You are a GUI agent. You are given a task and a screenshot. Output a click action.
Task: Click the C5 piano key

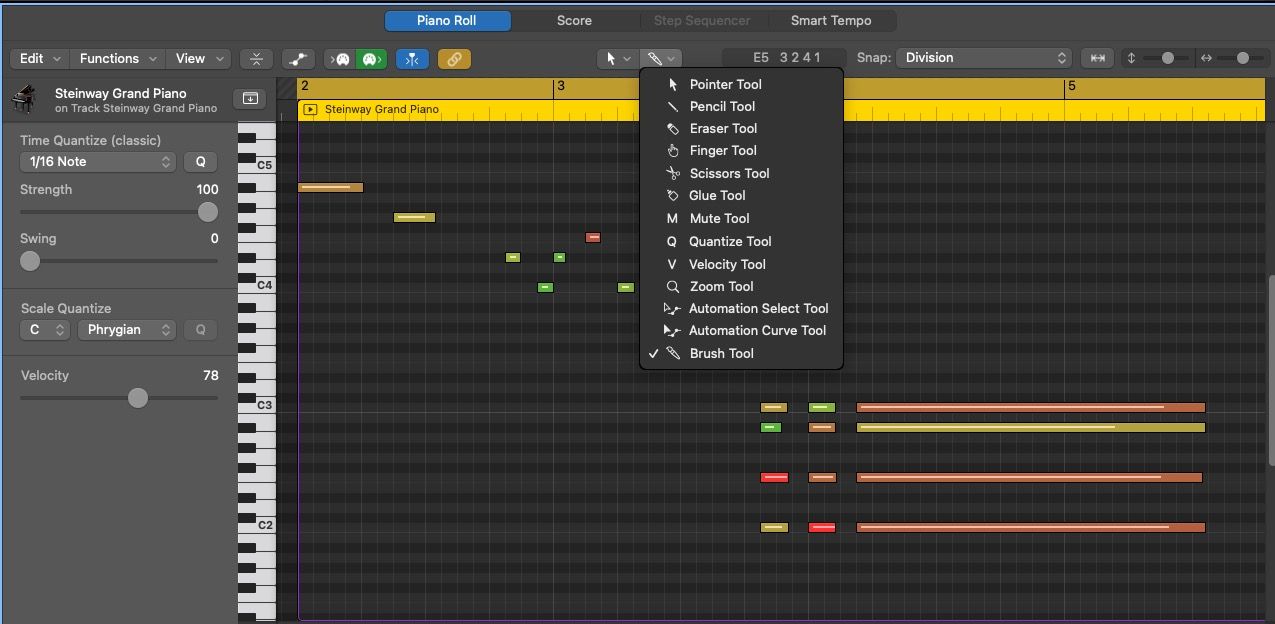click(256, 165)
